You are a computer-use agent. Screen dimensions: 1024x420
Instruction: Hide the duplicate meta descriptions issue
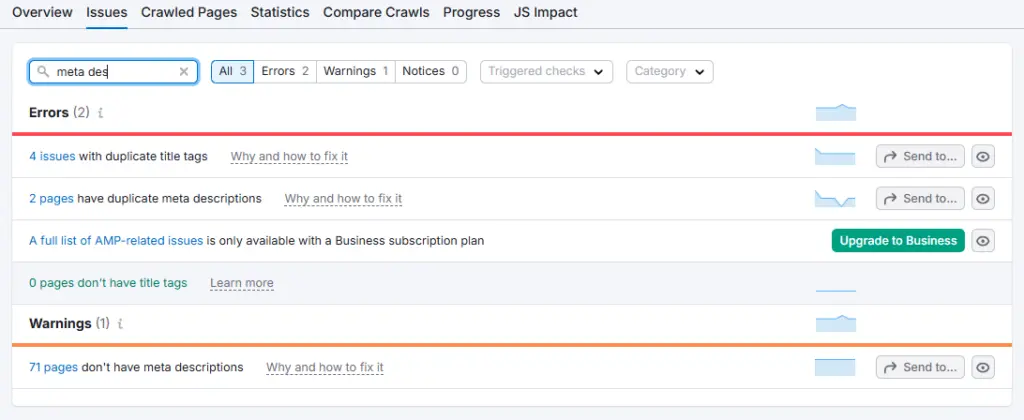pos(984,199)
